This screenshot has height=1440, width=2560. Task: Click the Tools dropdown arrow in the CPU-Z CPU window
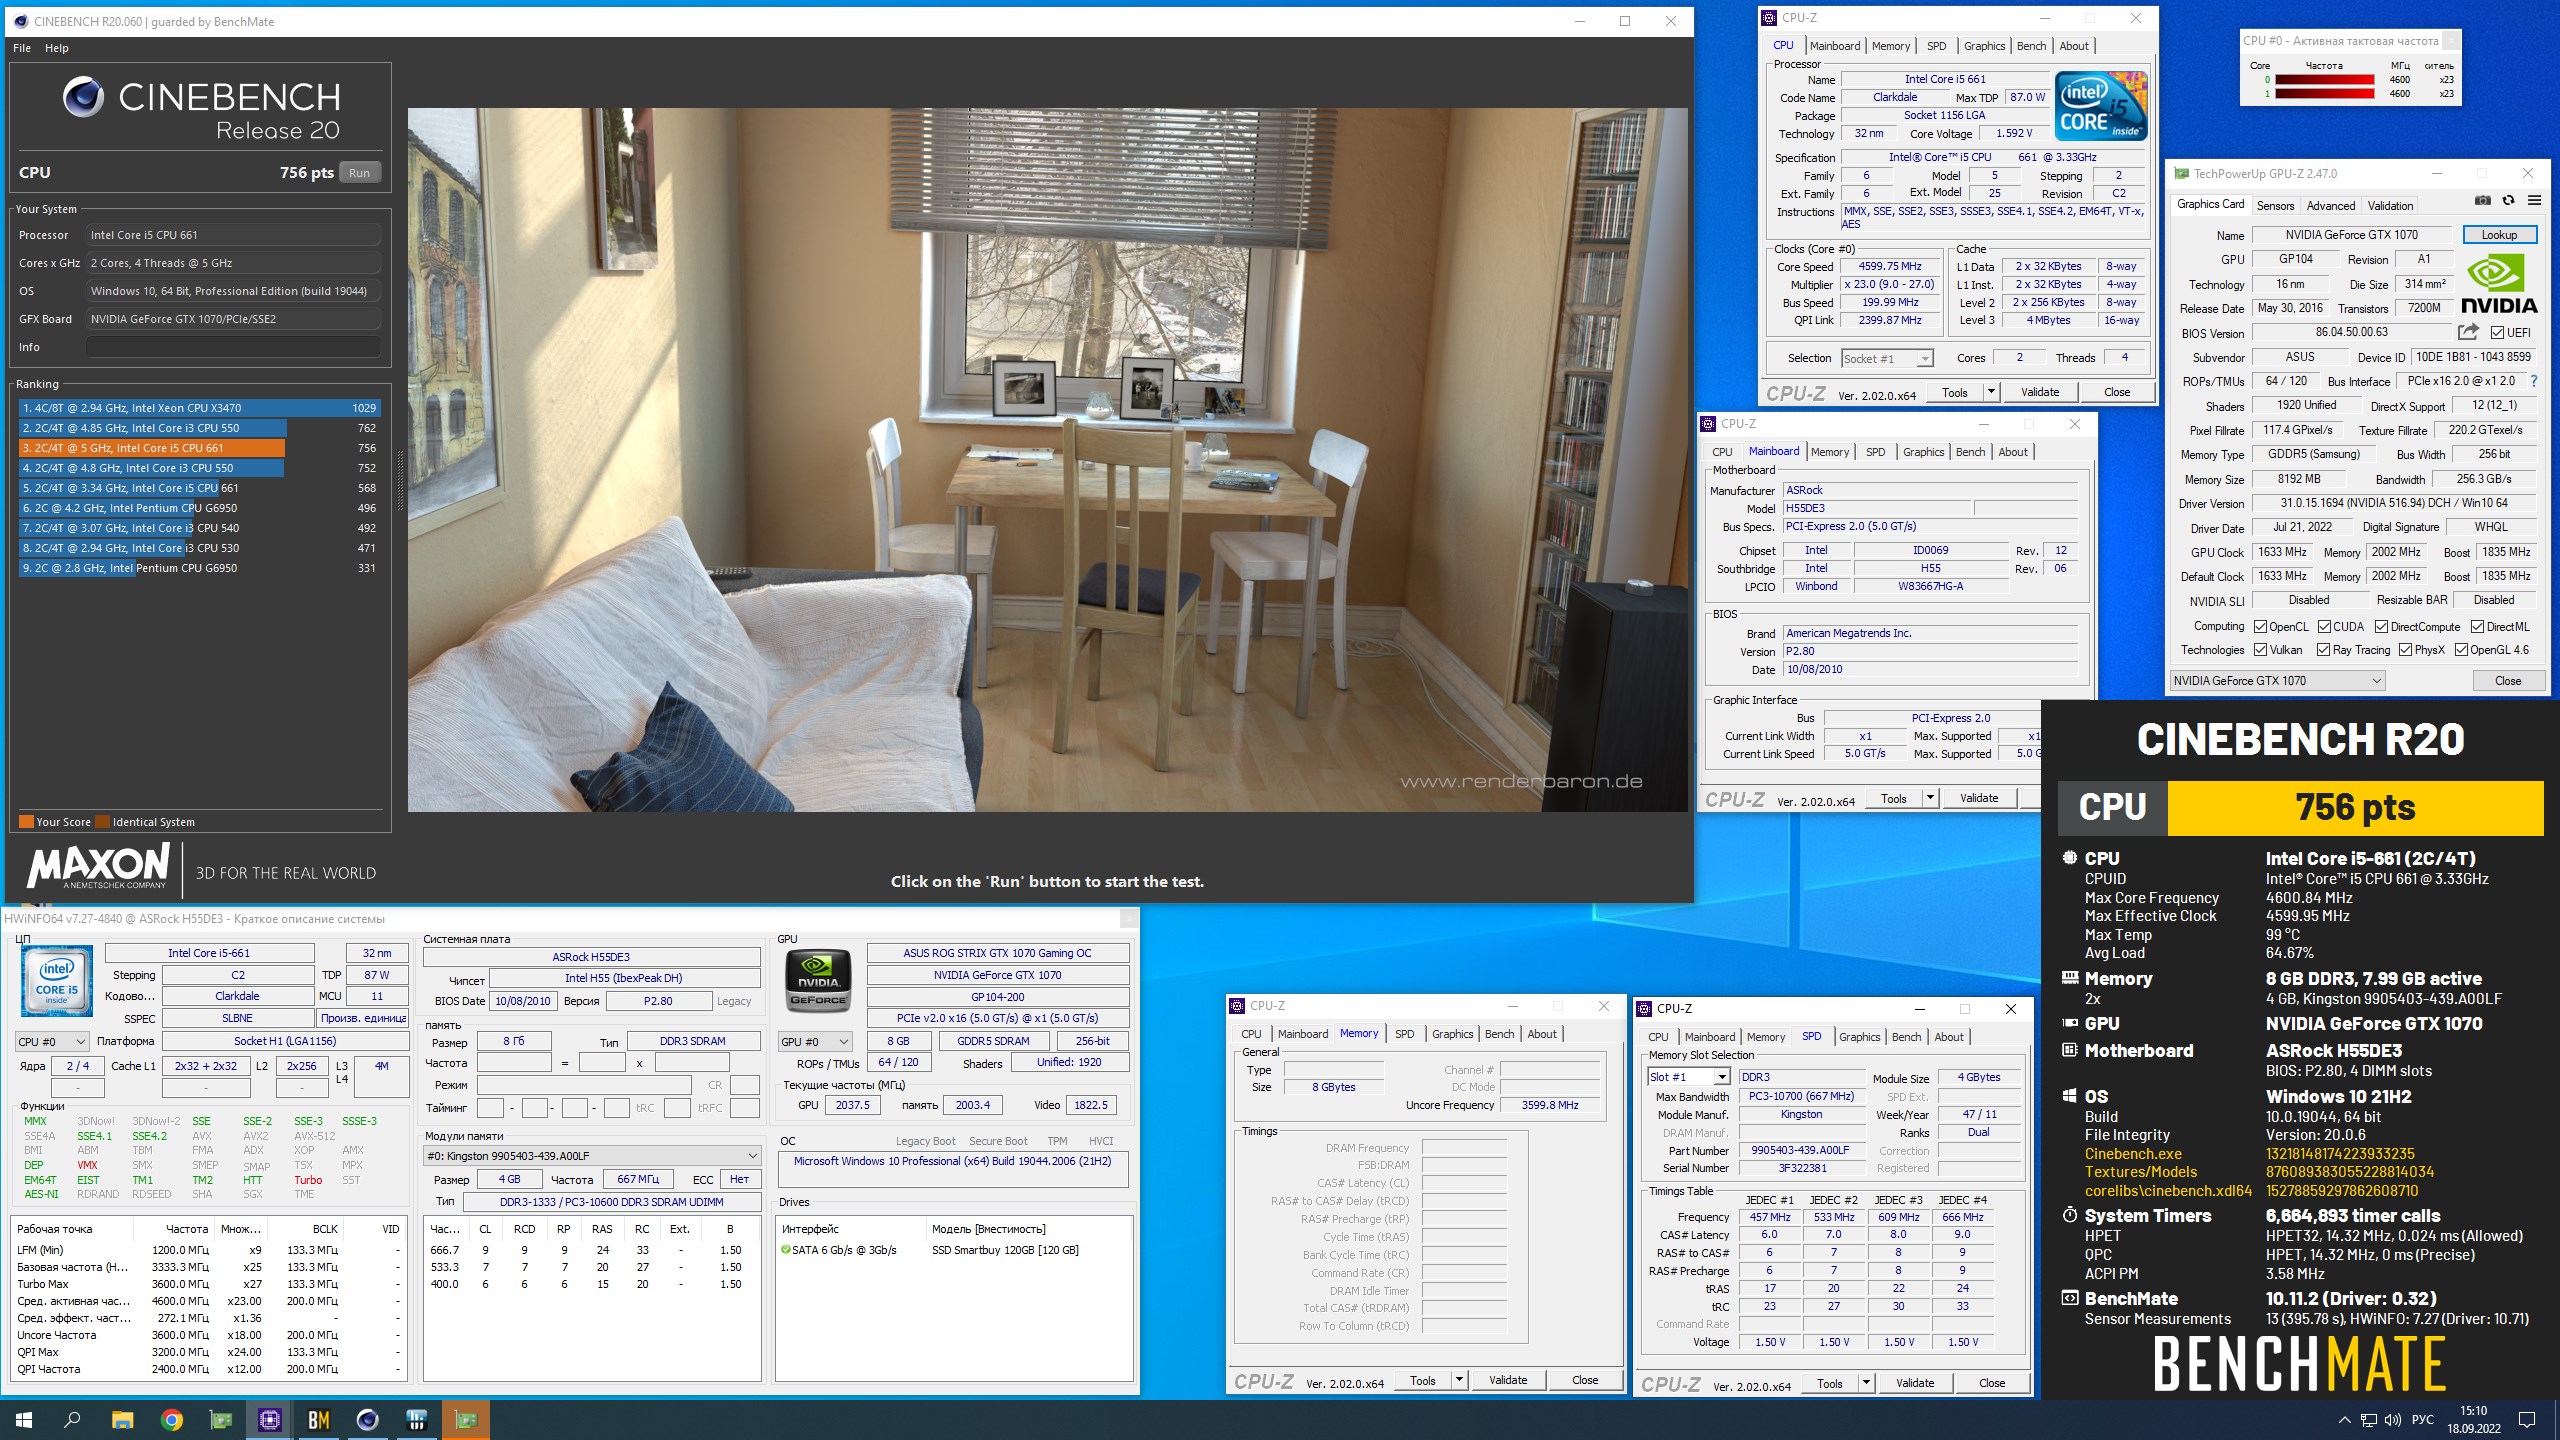click(1991, 392)
